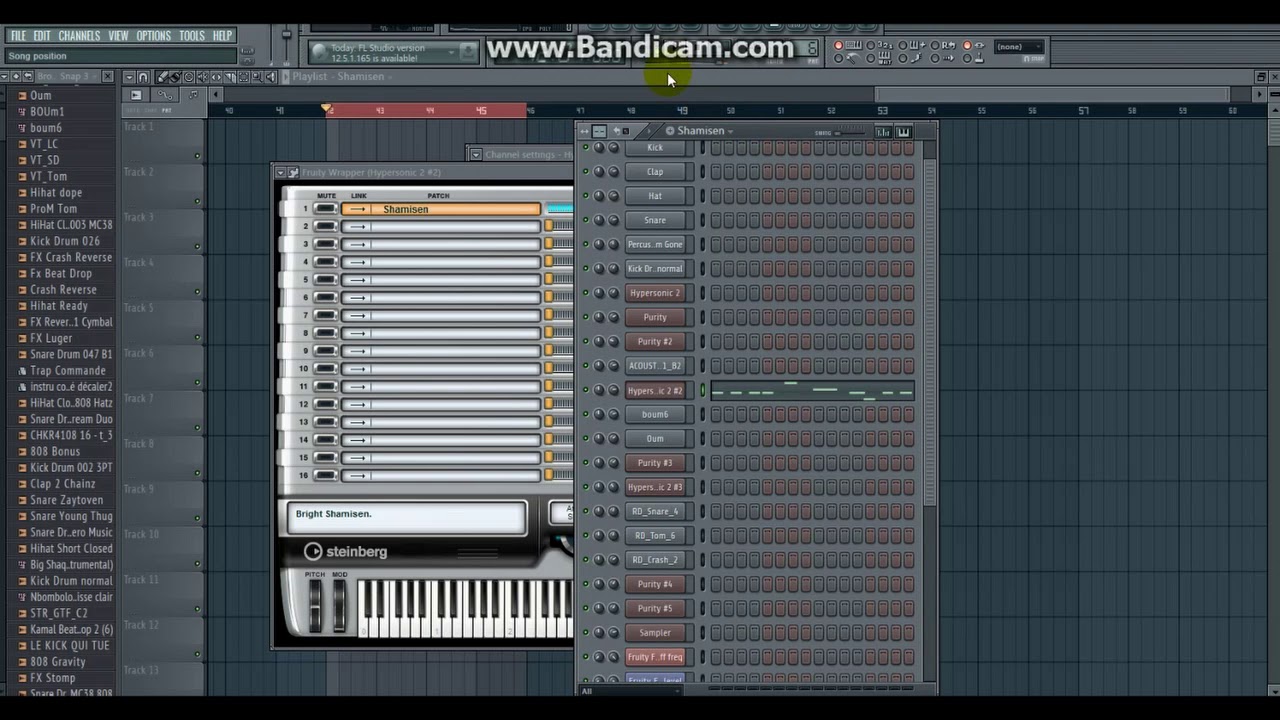Mute slot 5 in Hypersonic

click(325, 280)
